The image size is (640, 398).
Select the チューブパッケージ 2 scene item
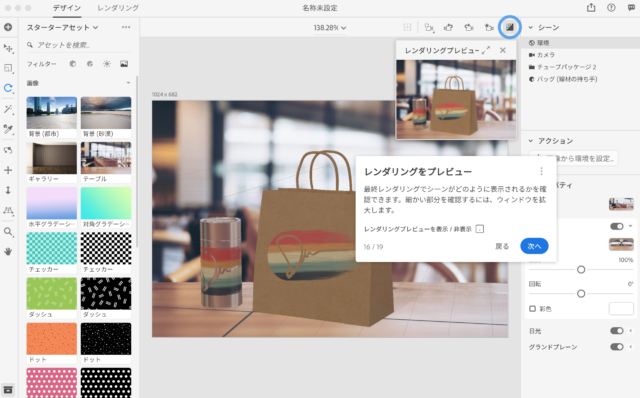[580, 67]
